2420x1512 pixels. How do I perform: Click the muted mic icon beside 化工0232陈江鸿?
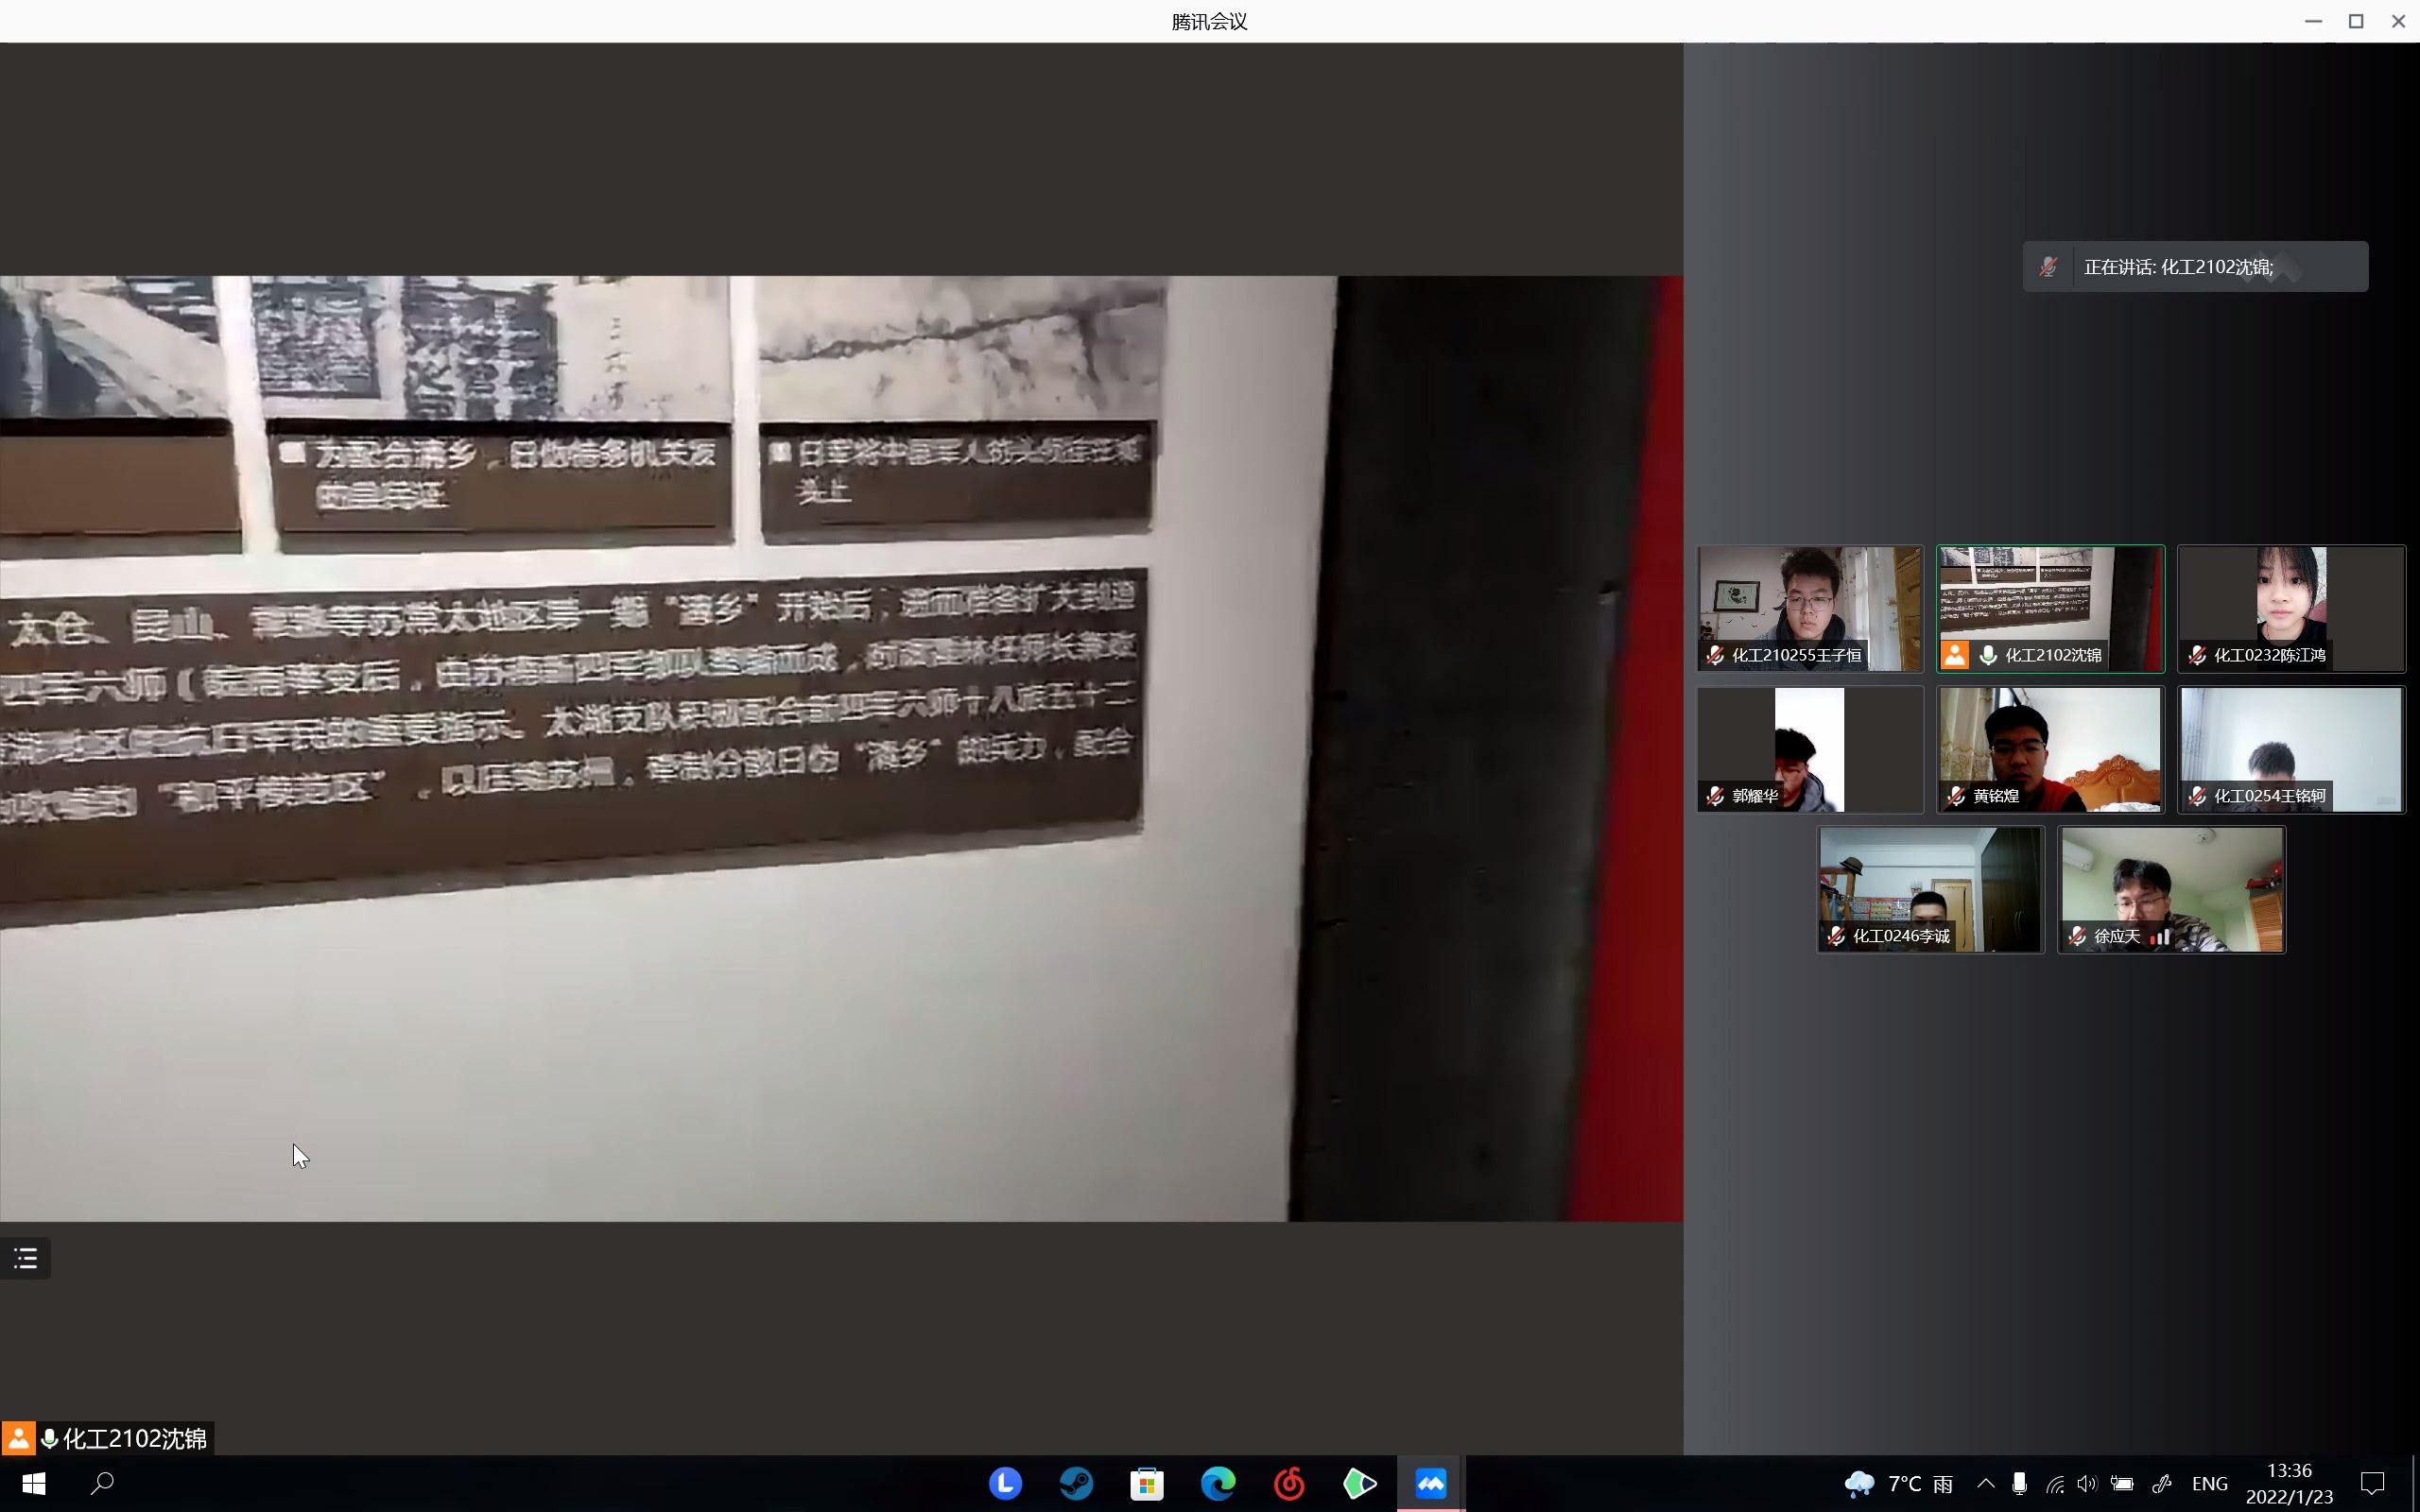point(2197,655)
